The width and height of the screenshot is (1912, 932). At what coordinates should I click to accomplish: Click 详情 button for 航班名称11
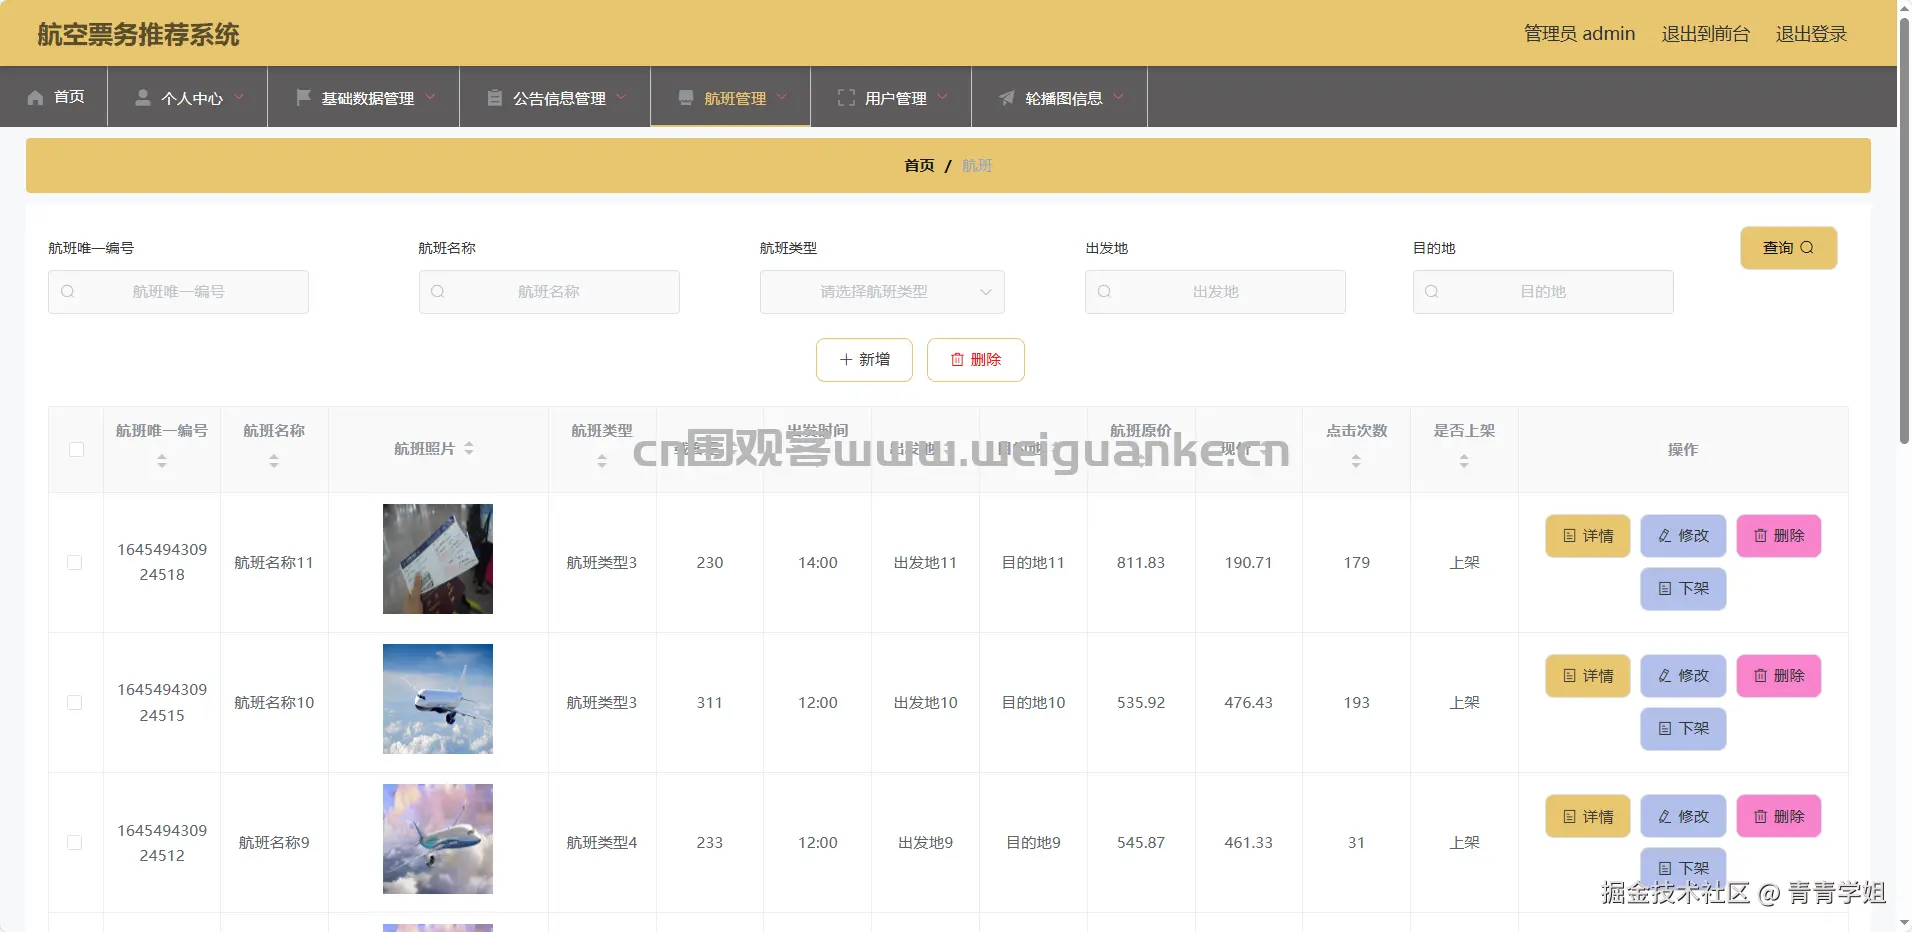click(1588, 536)
